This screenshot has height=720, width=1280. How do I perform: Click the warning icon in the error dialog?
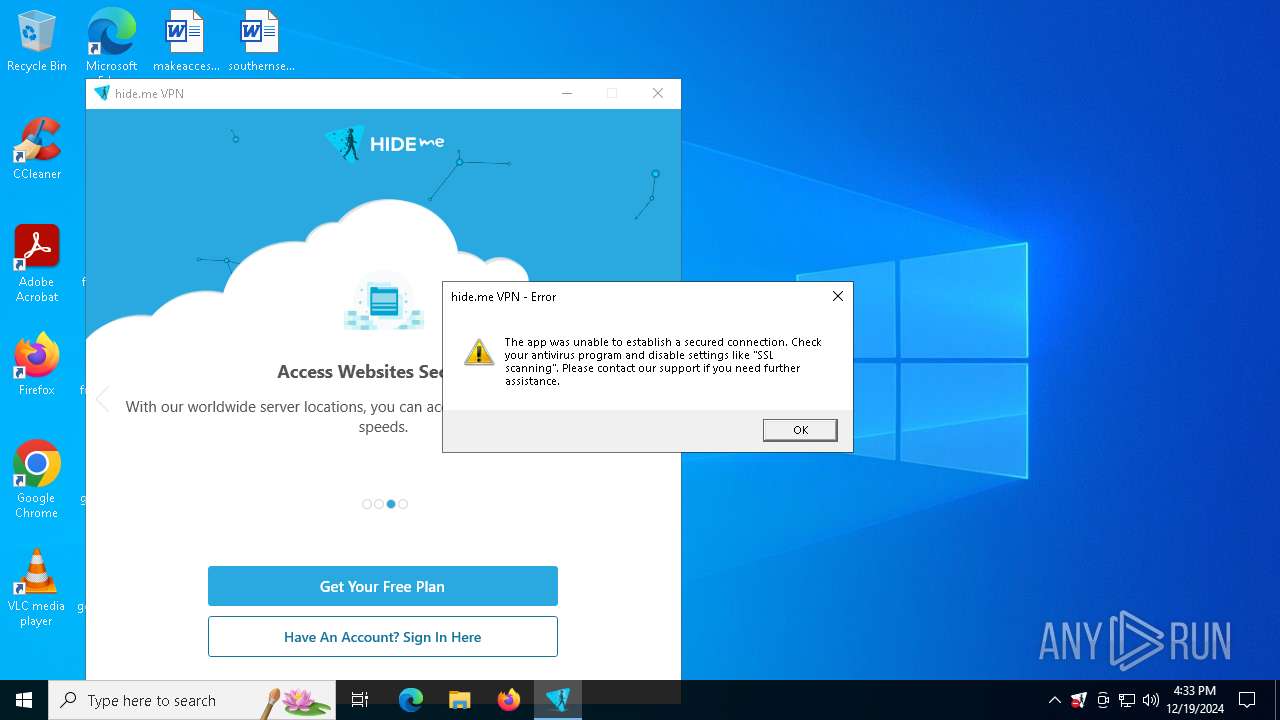coord(479,352)
